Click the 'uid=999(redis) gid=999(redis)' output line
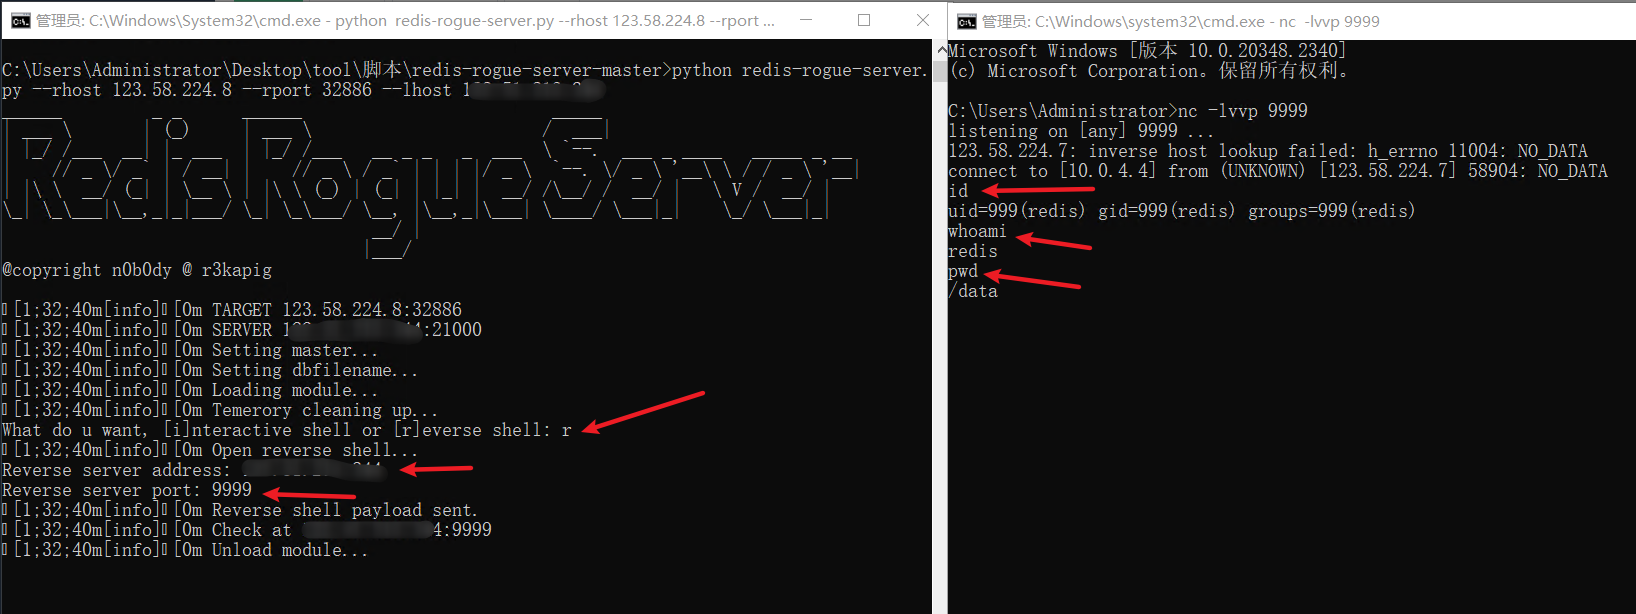1636x614 pixels. click(1182, 211)
